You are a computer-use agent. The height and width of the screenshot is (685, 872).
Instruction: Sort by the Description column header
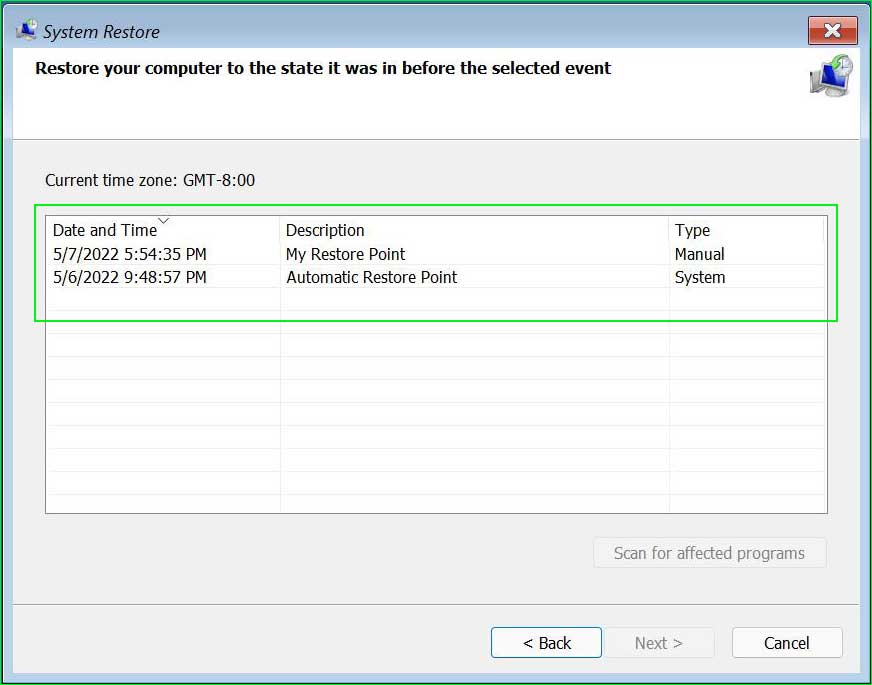pyautogui.click(x=325, y=230)
